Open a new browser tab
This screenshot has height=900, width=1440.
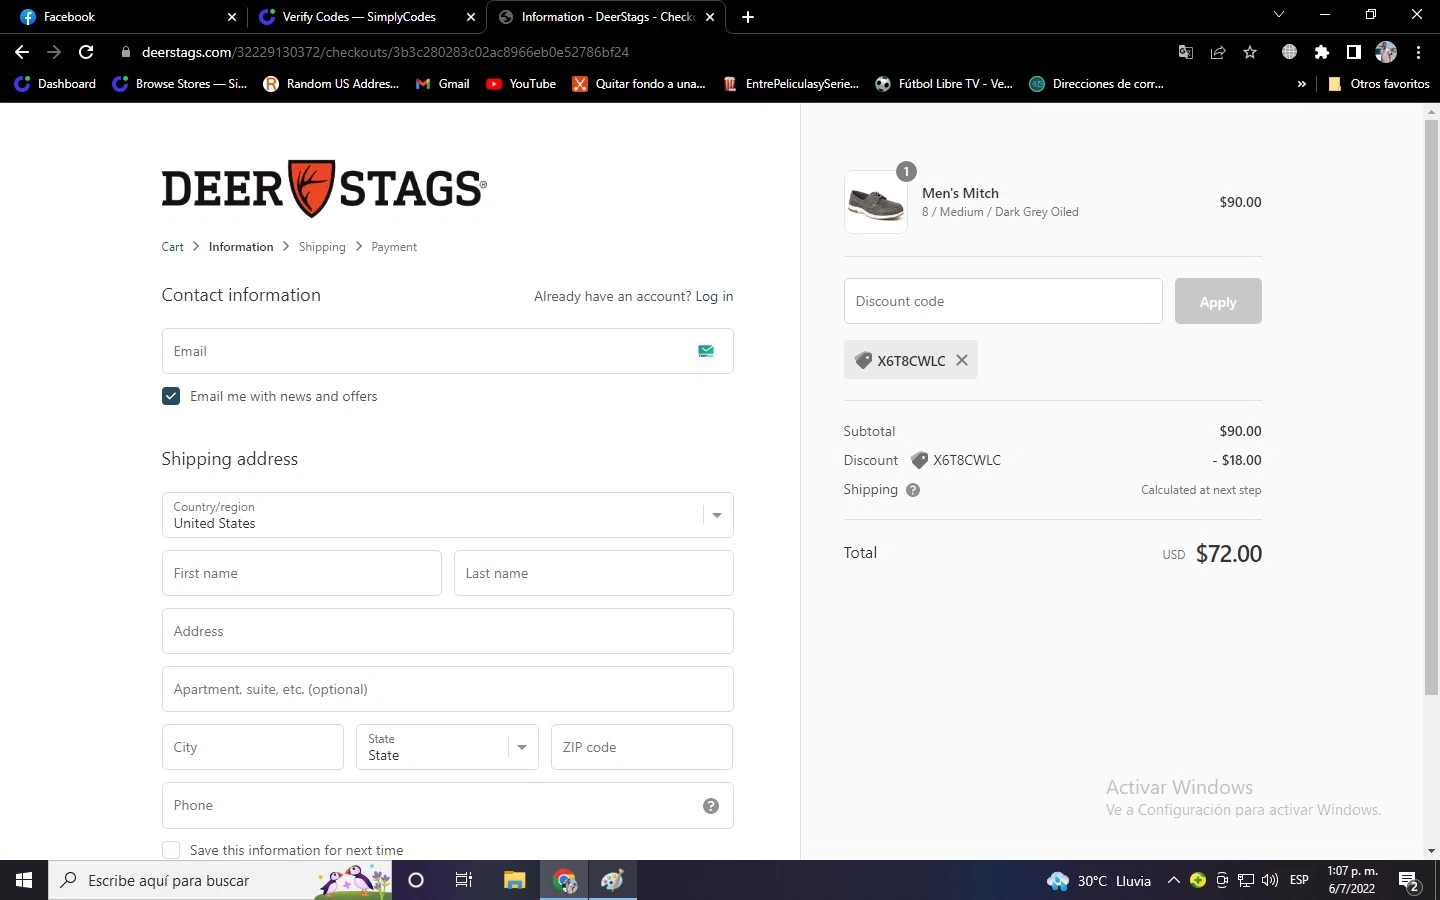[x=748, y=17]
